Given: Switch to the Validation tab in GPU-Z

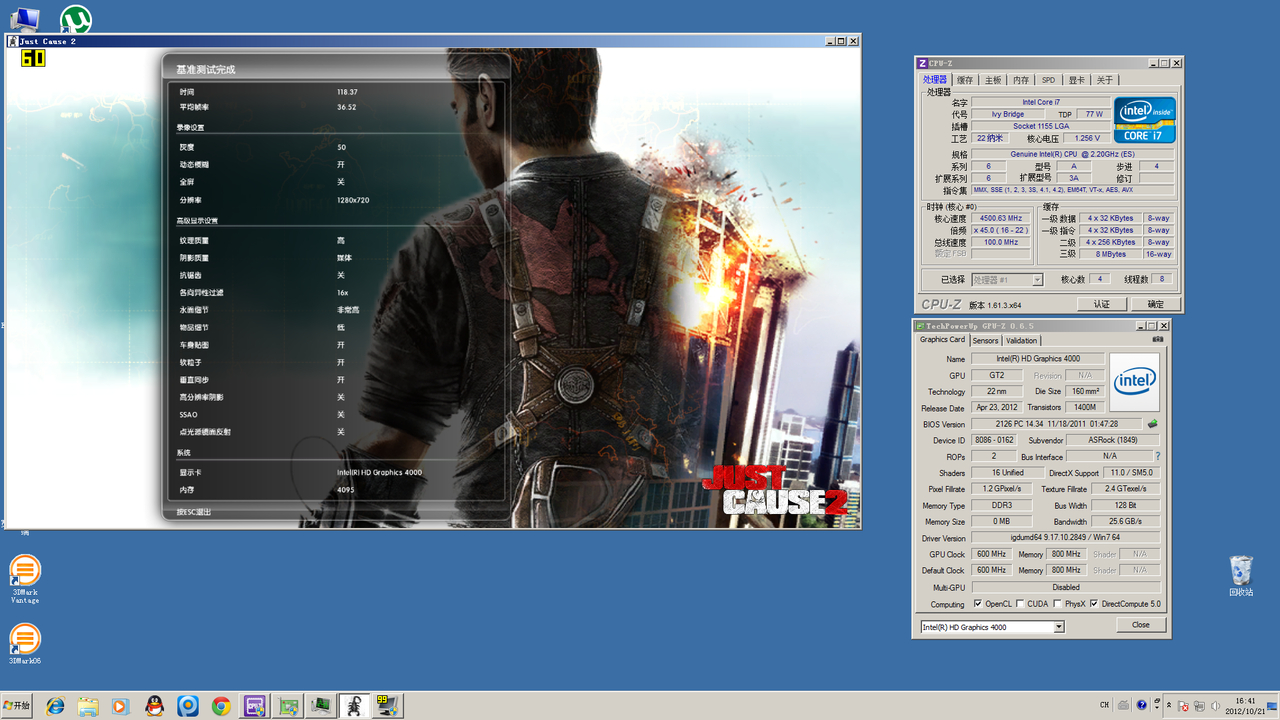Looking at the screenshot, I should [x=1022, y=341].
